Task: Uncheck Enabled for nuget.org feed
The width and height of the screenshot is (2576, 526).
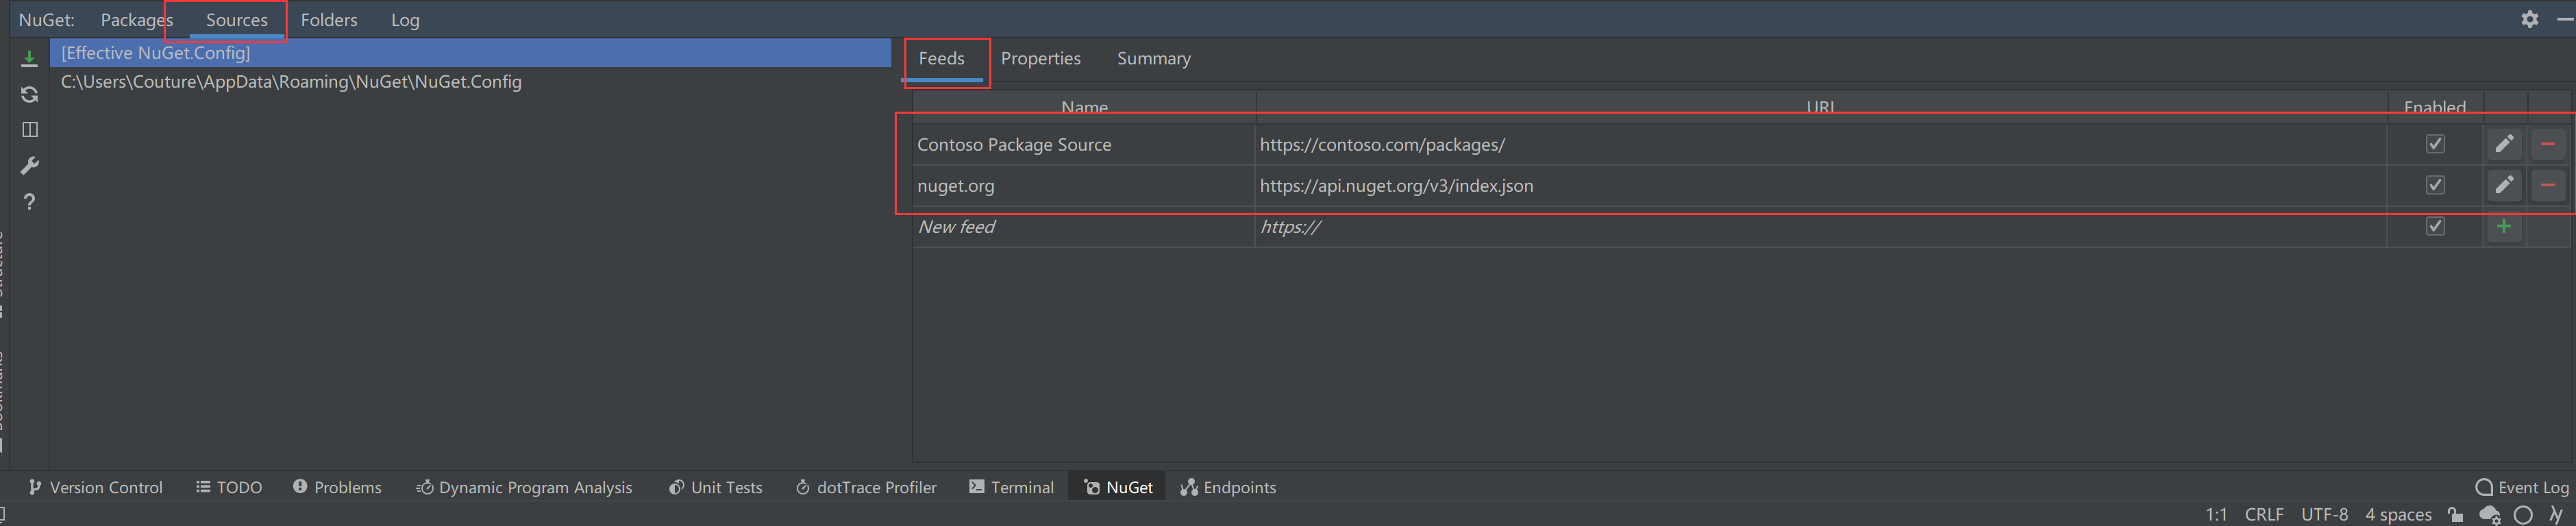Action: [x=2435, y=186]
